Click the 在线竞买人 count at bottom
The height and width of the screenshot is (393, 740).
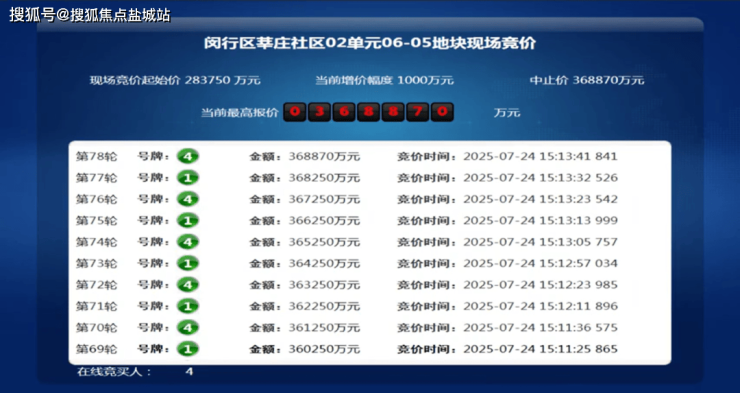pos(189,372)
